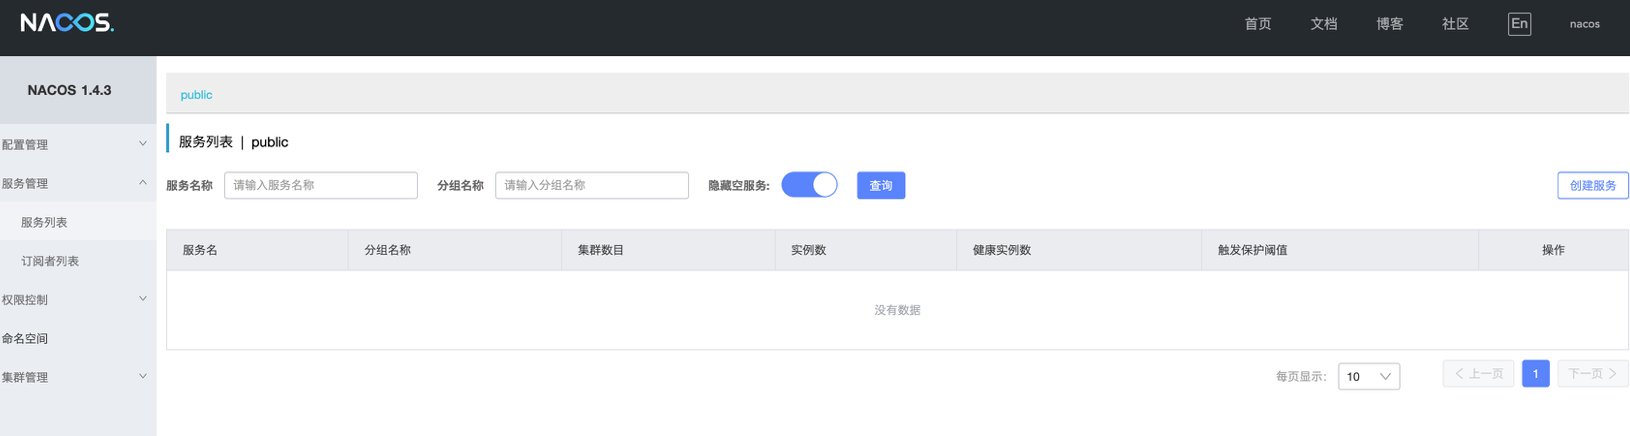Click the 查询 search button
1630x436 pixels.
(x=881, y=185)
